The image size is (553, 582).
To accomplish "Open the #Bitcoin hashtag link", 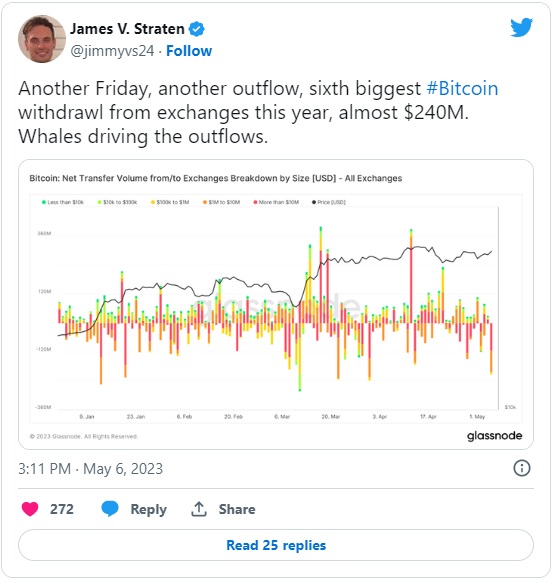I will 462,89.
